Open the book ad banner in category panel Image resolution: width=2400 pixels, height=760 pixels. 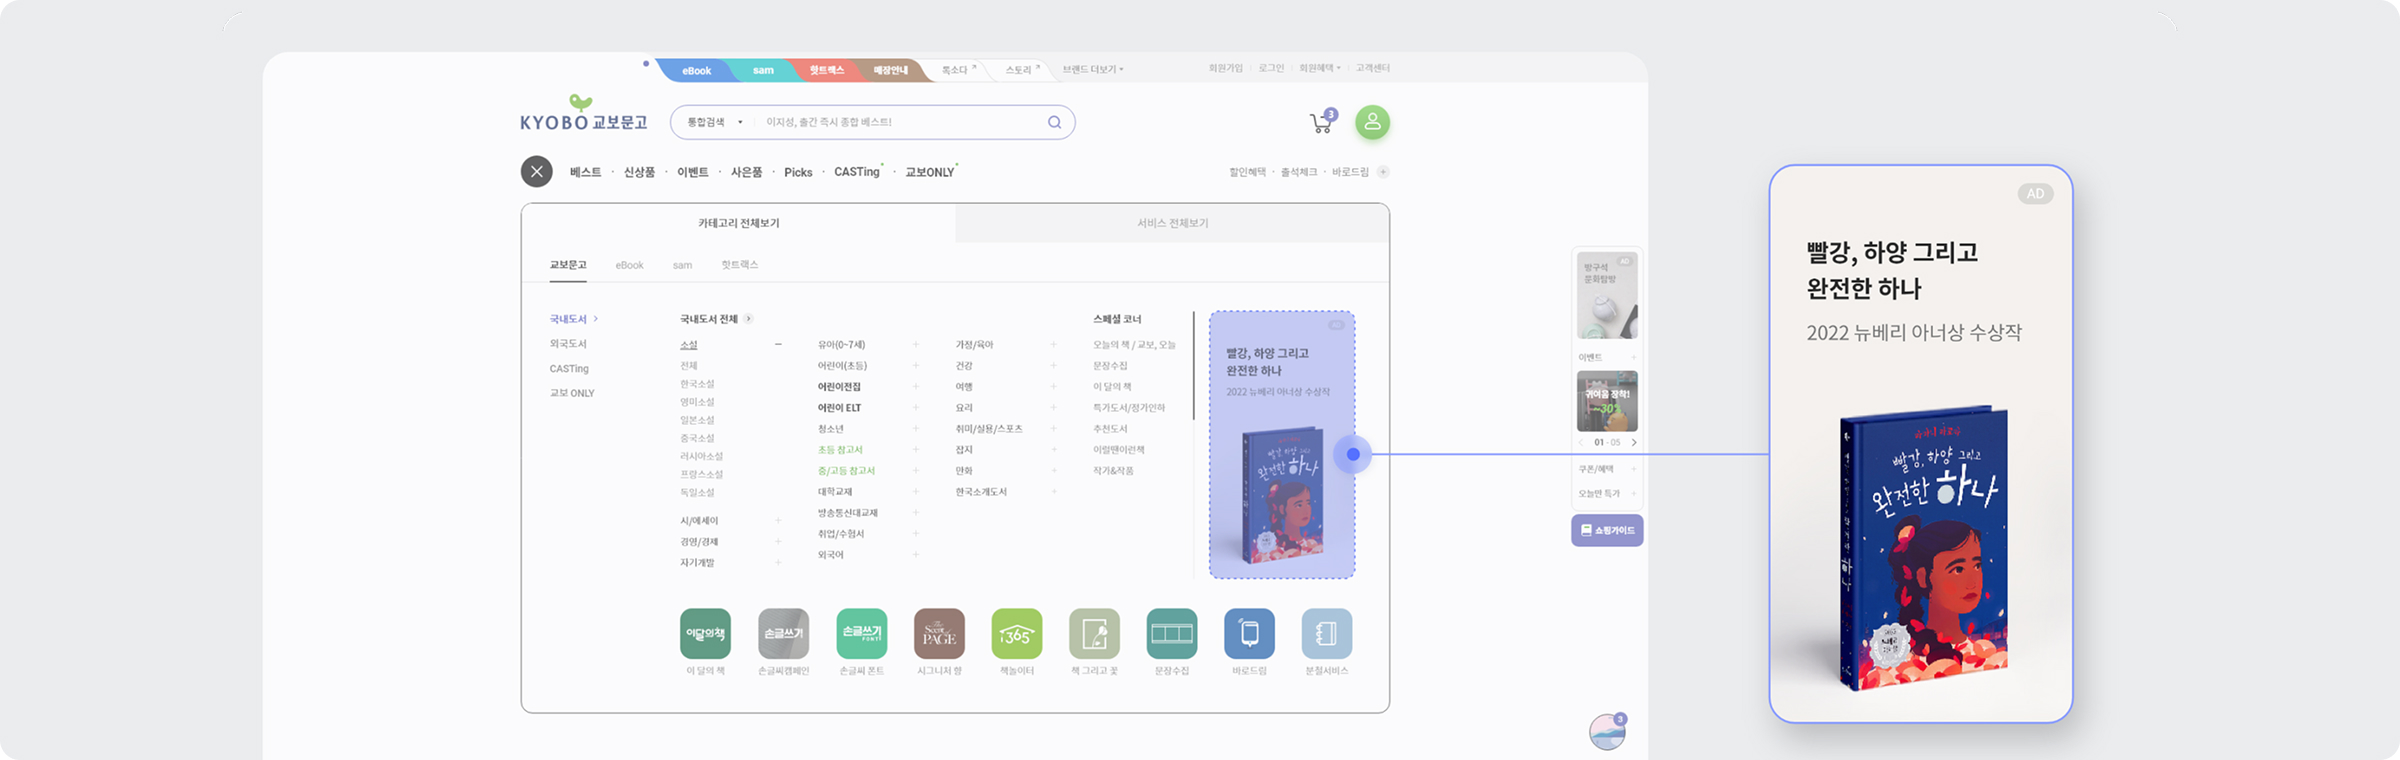(x=1282, y=445)
